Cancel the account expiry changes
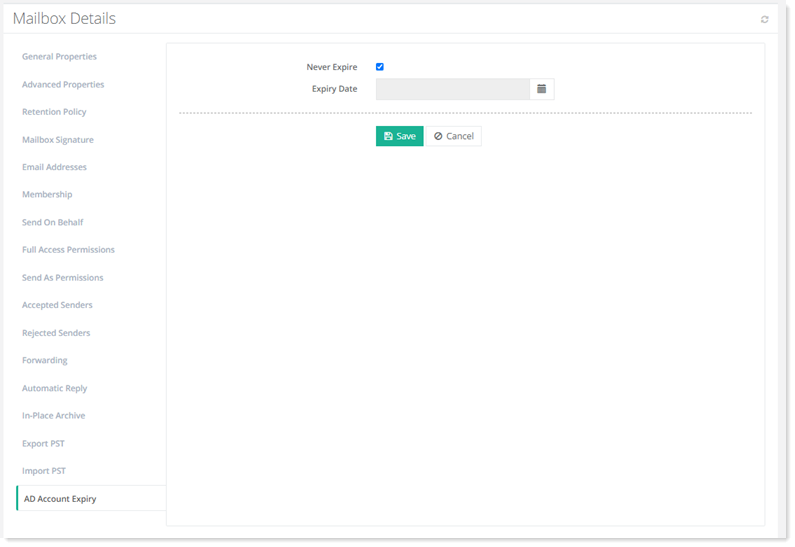 (x=454, y=136)
